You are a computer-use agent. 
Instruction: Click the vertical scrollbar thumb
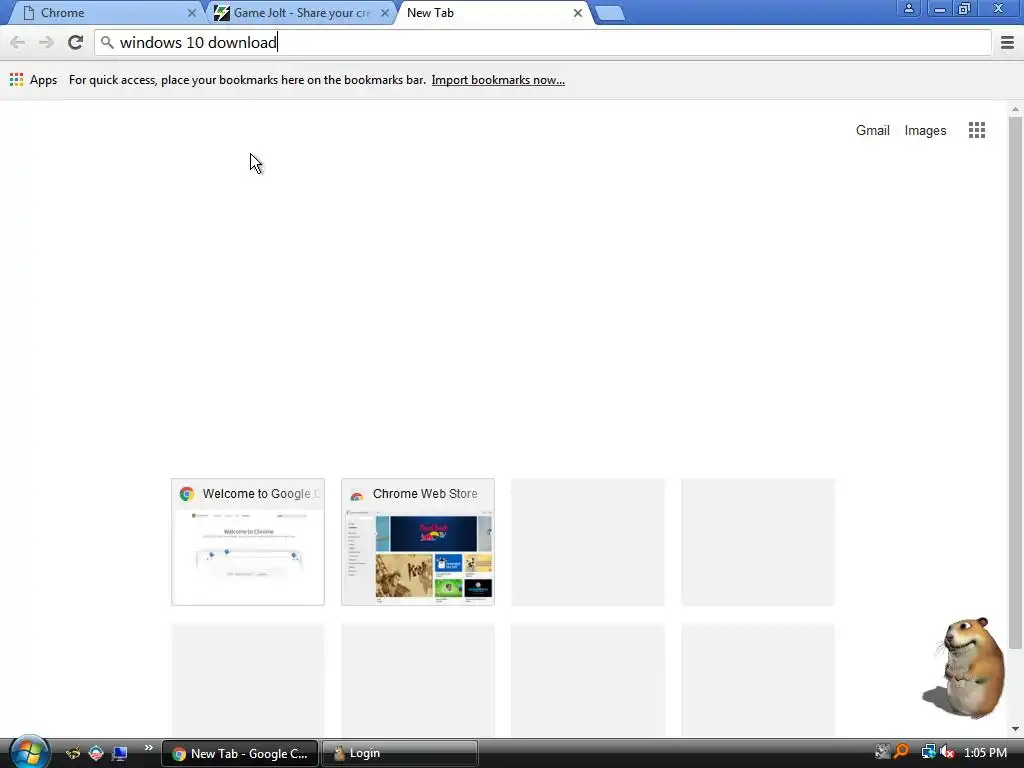1015,383
